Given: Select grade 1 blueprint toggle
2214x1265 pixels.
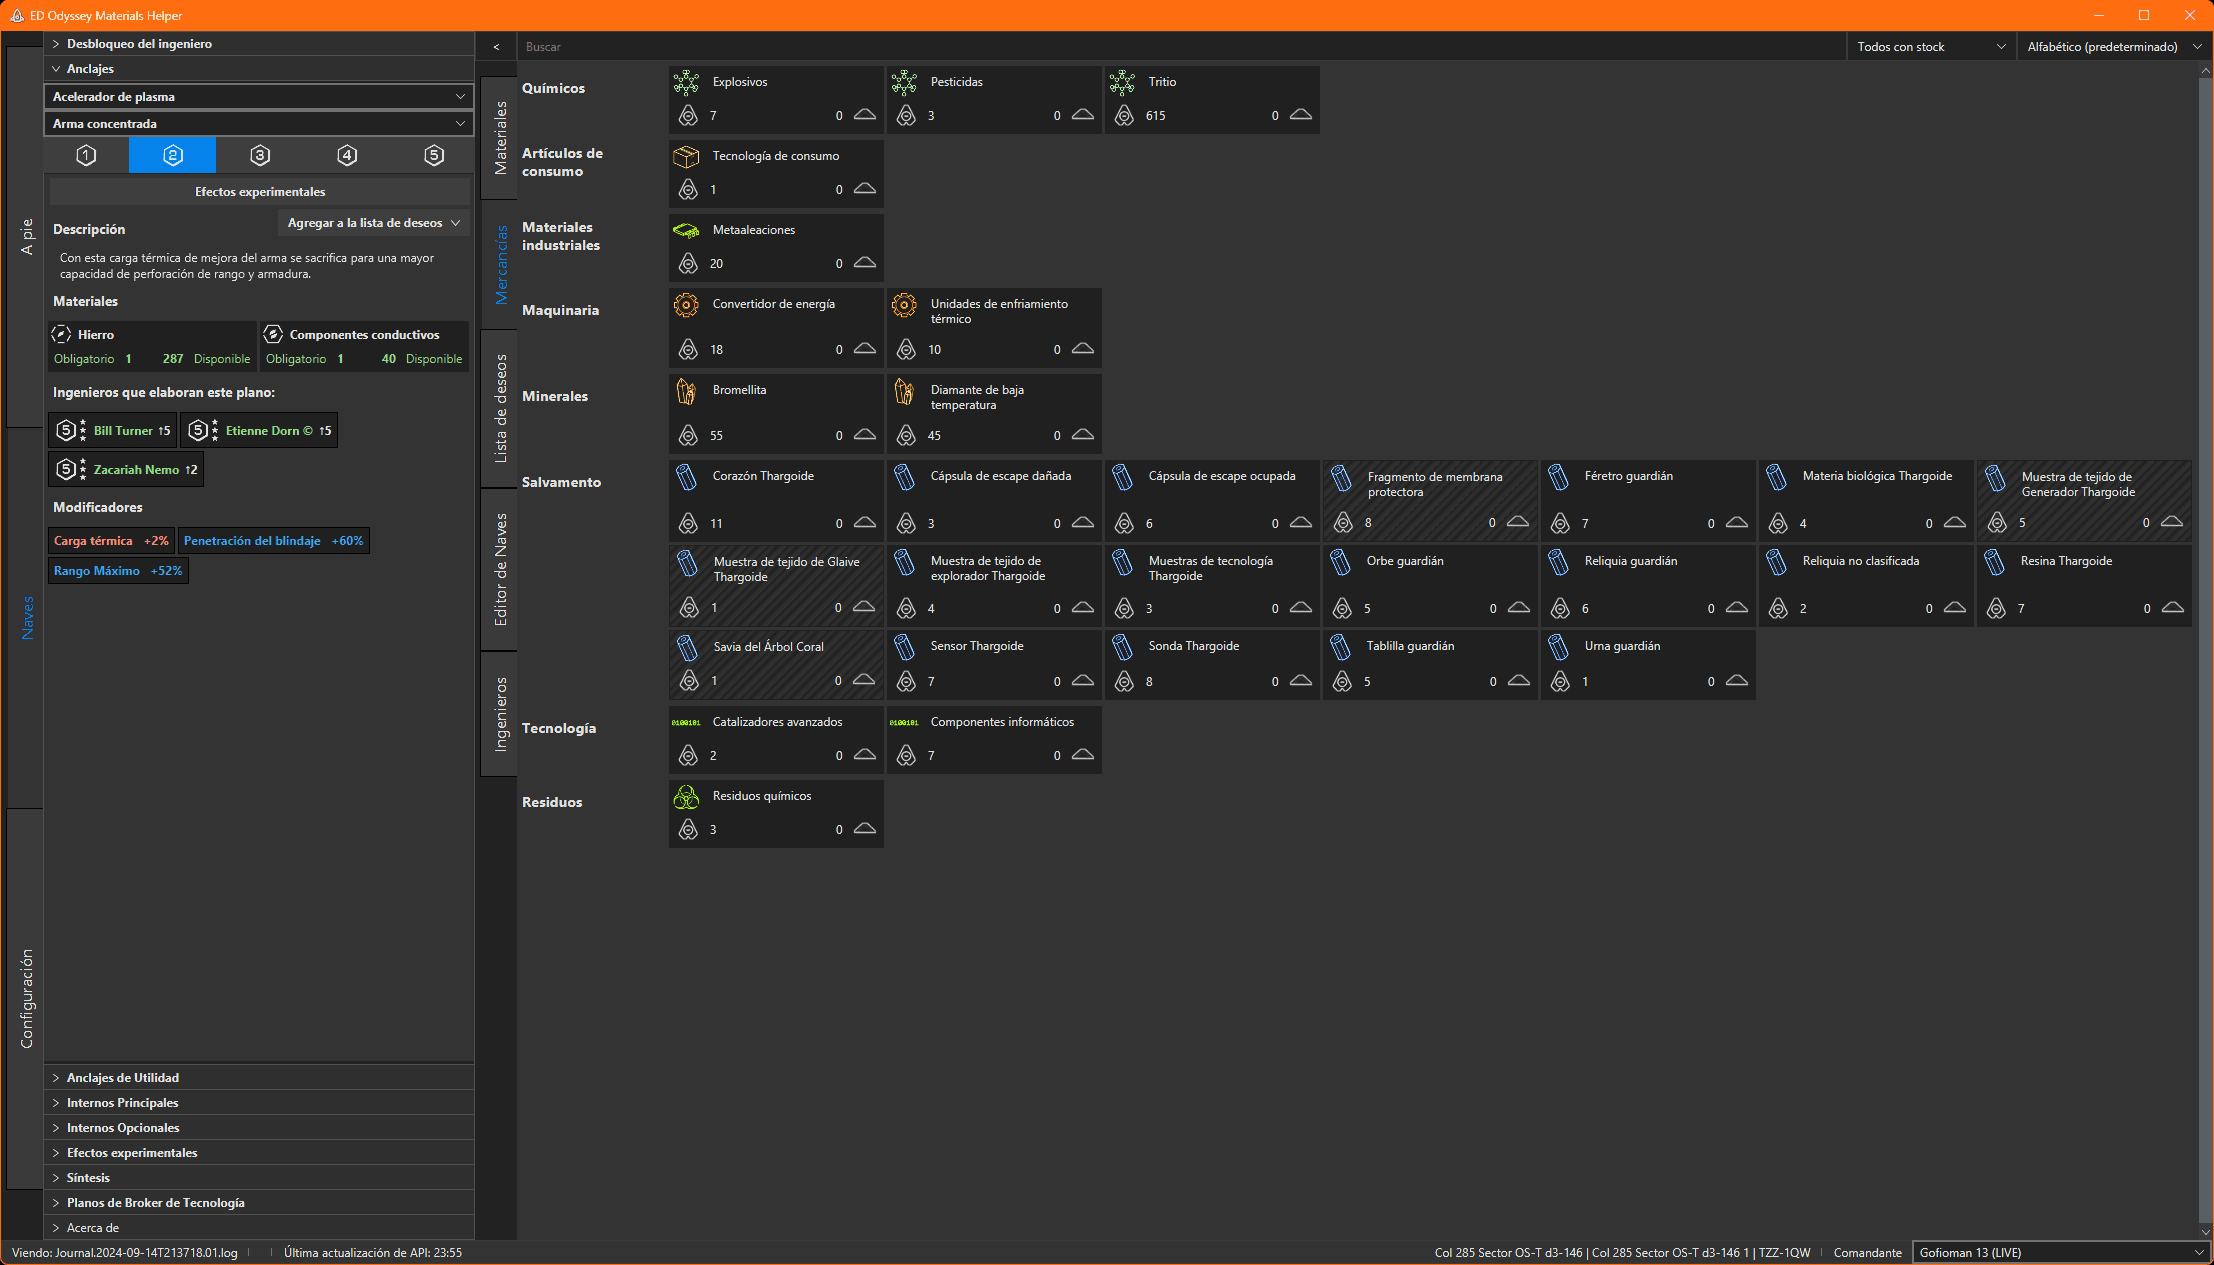Looking at the screenshot, I should coord(86,155).
